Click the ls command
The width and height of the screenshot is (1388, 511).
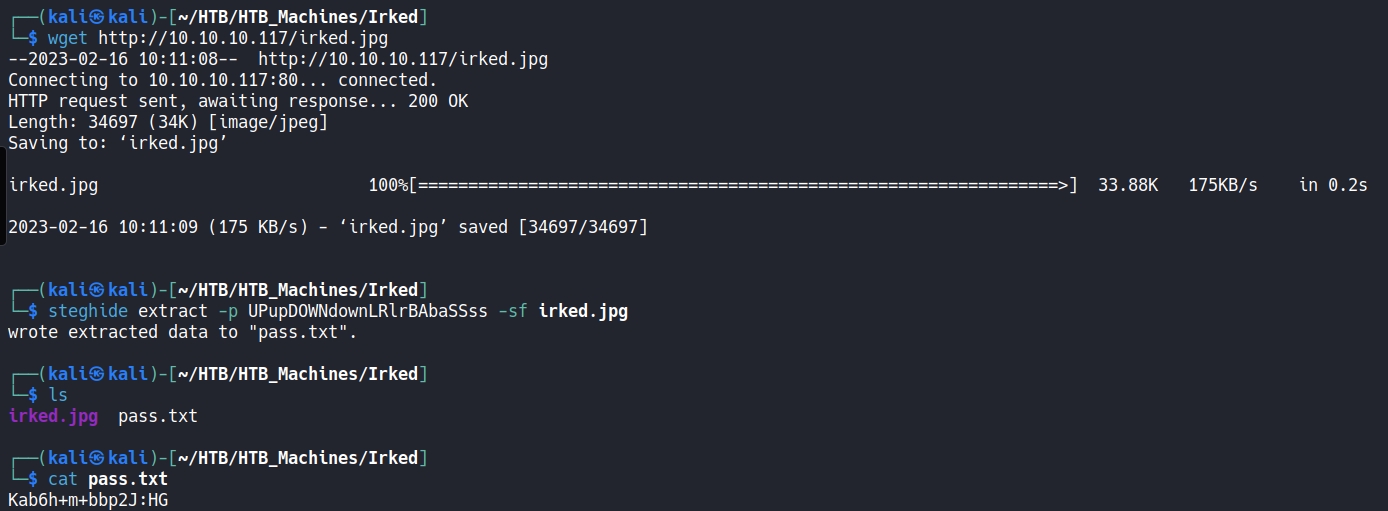click(58, 395)
